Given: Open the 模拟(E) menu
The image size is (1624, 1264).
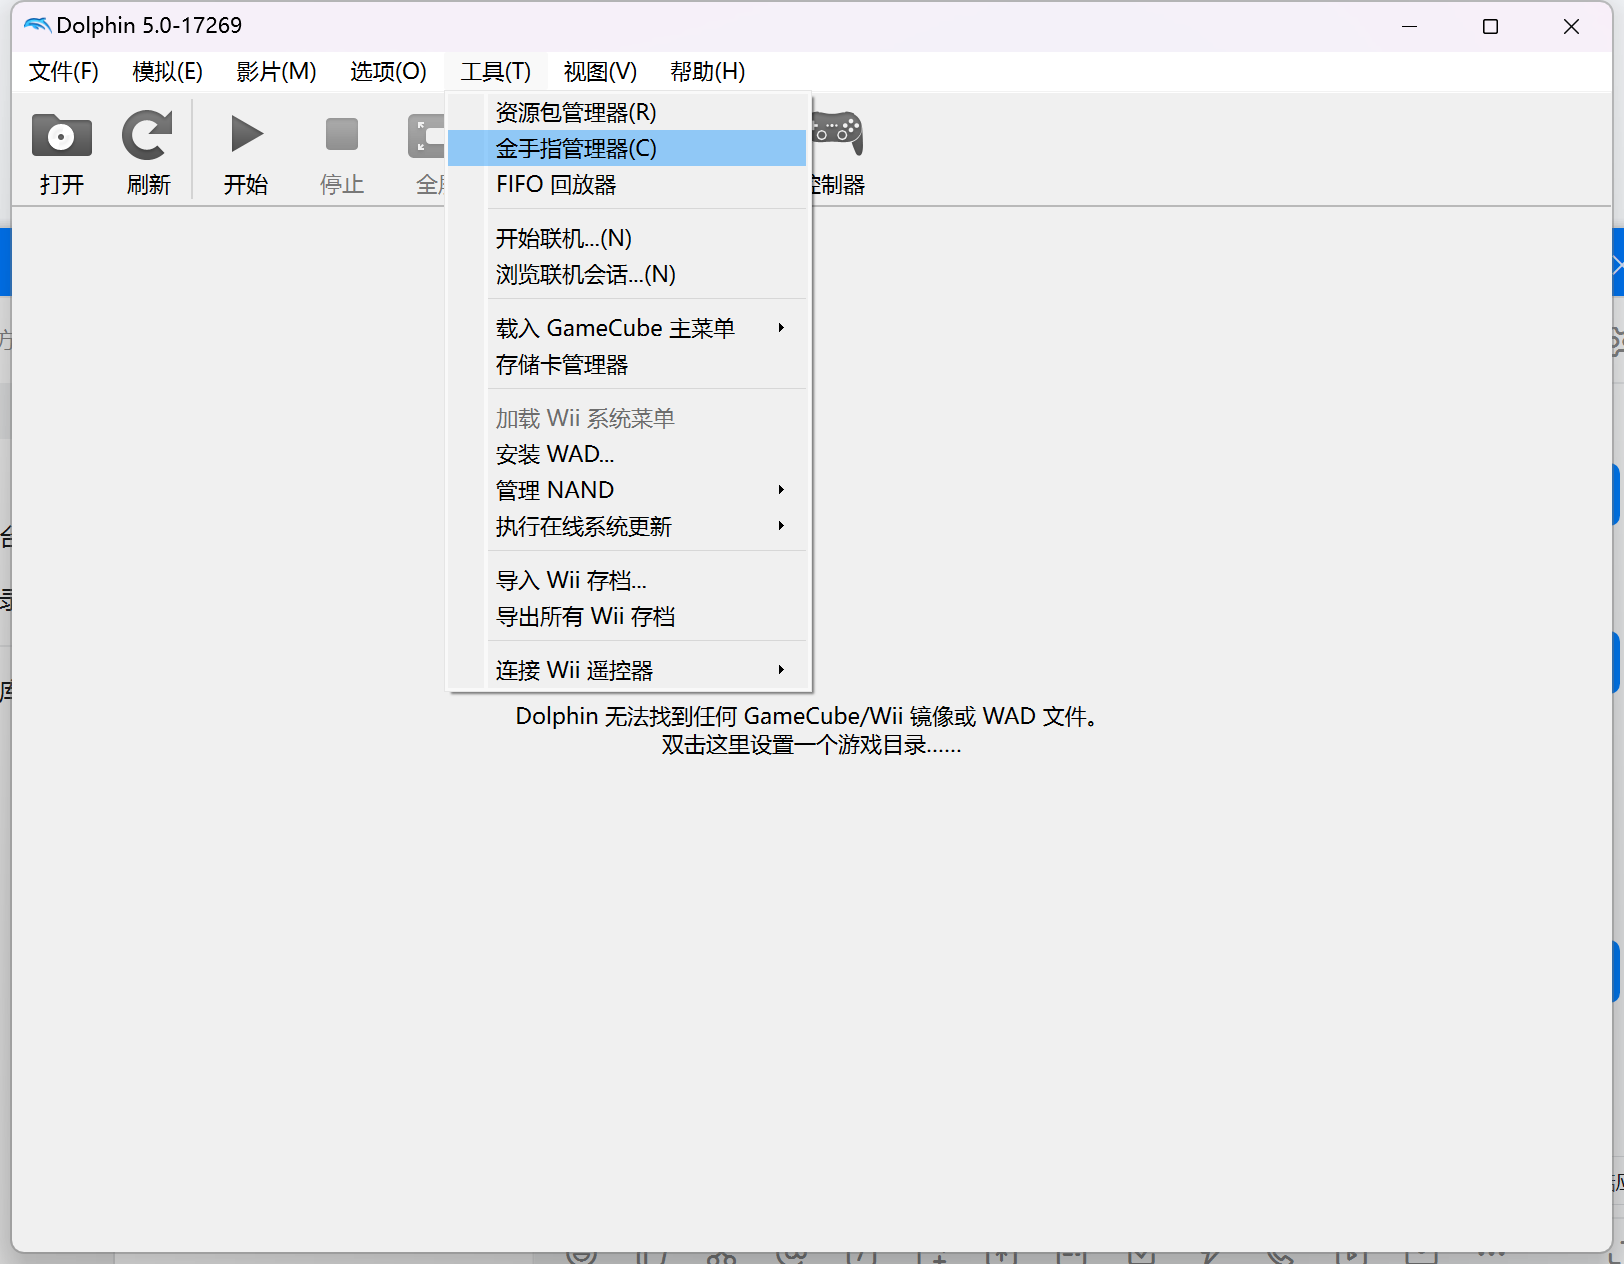Looking at the screenshot, I should click(x=167, y=72).
